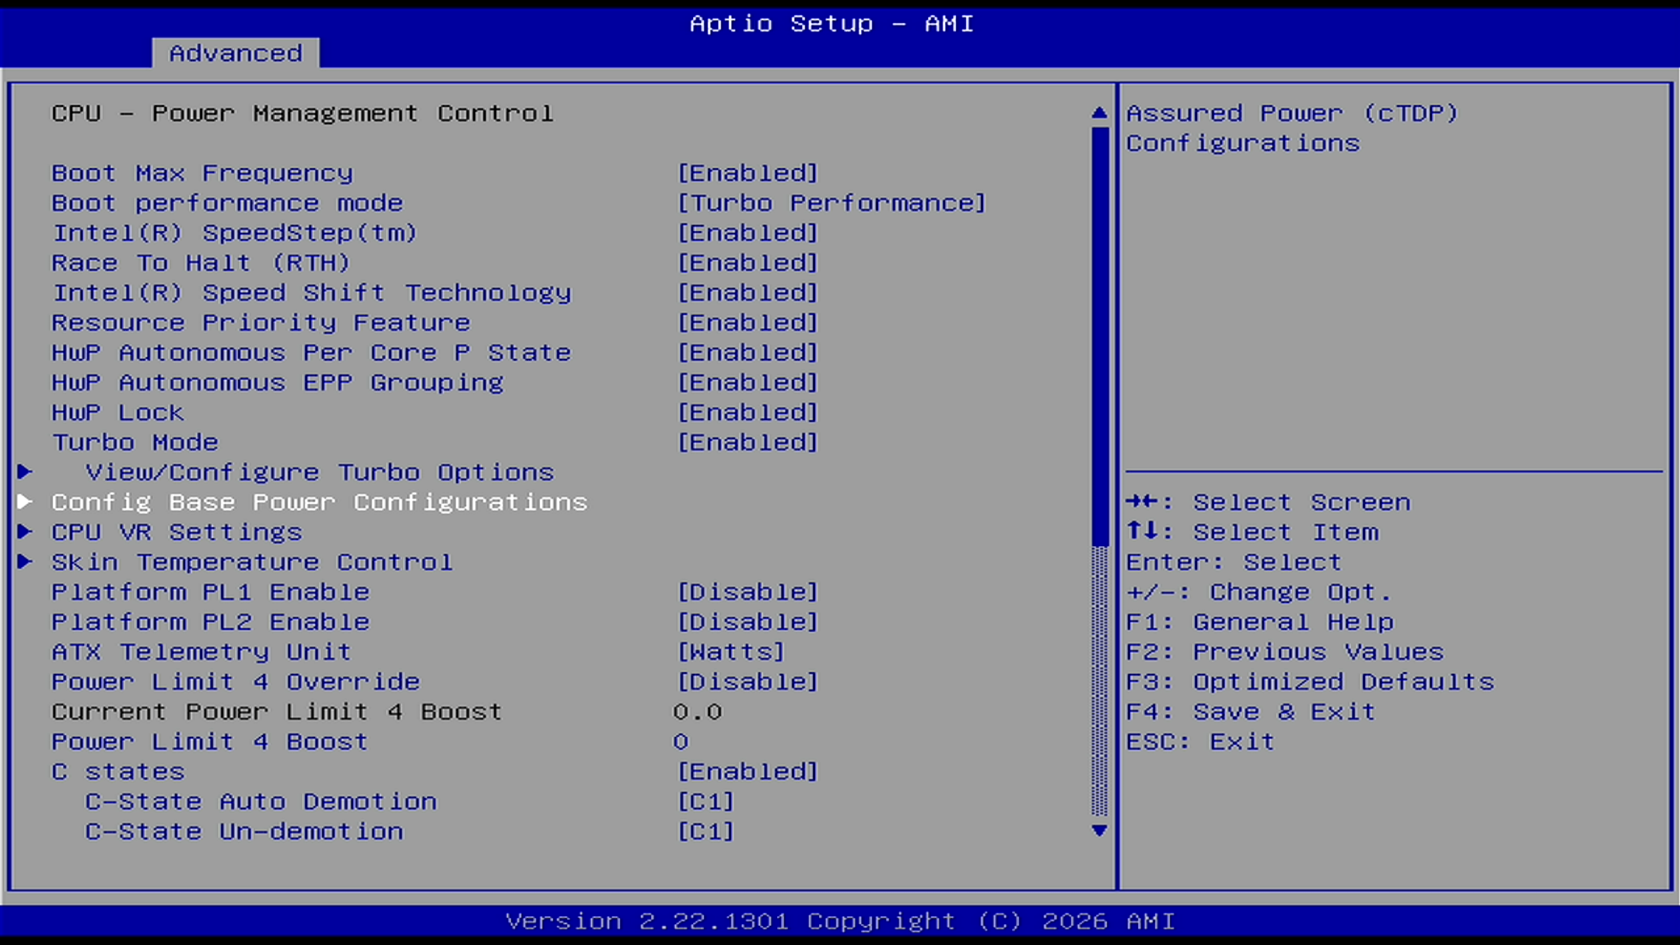Click the settings list scrollbar thumb
The image size is (1680, 945).
click(x=1100, y=336)
